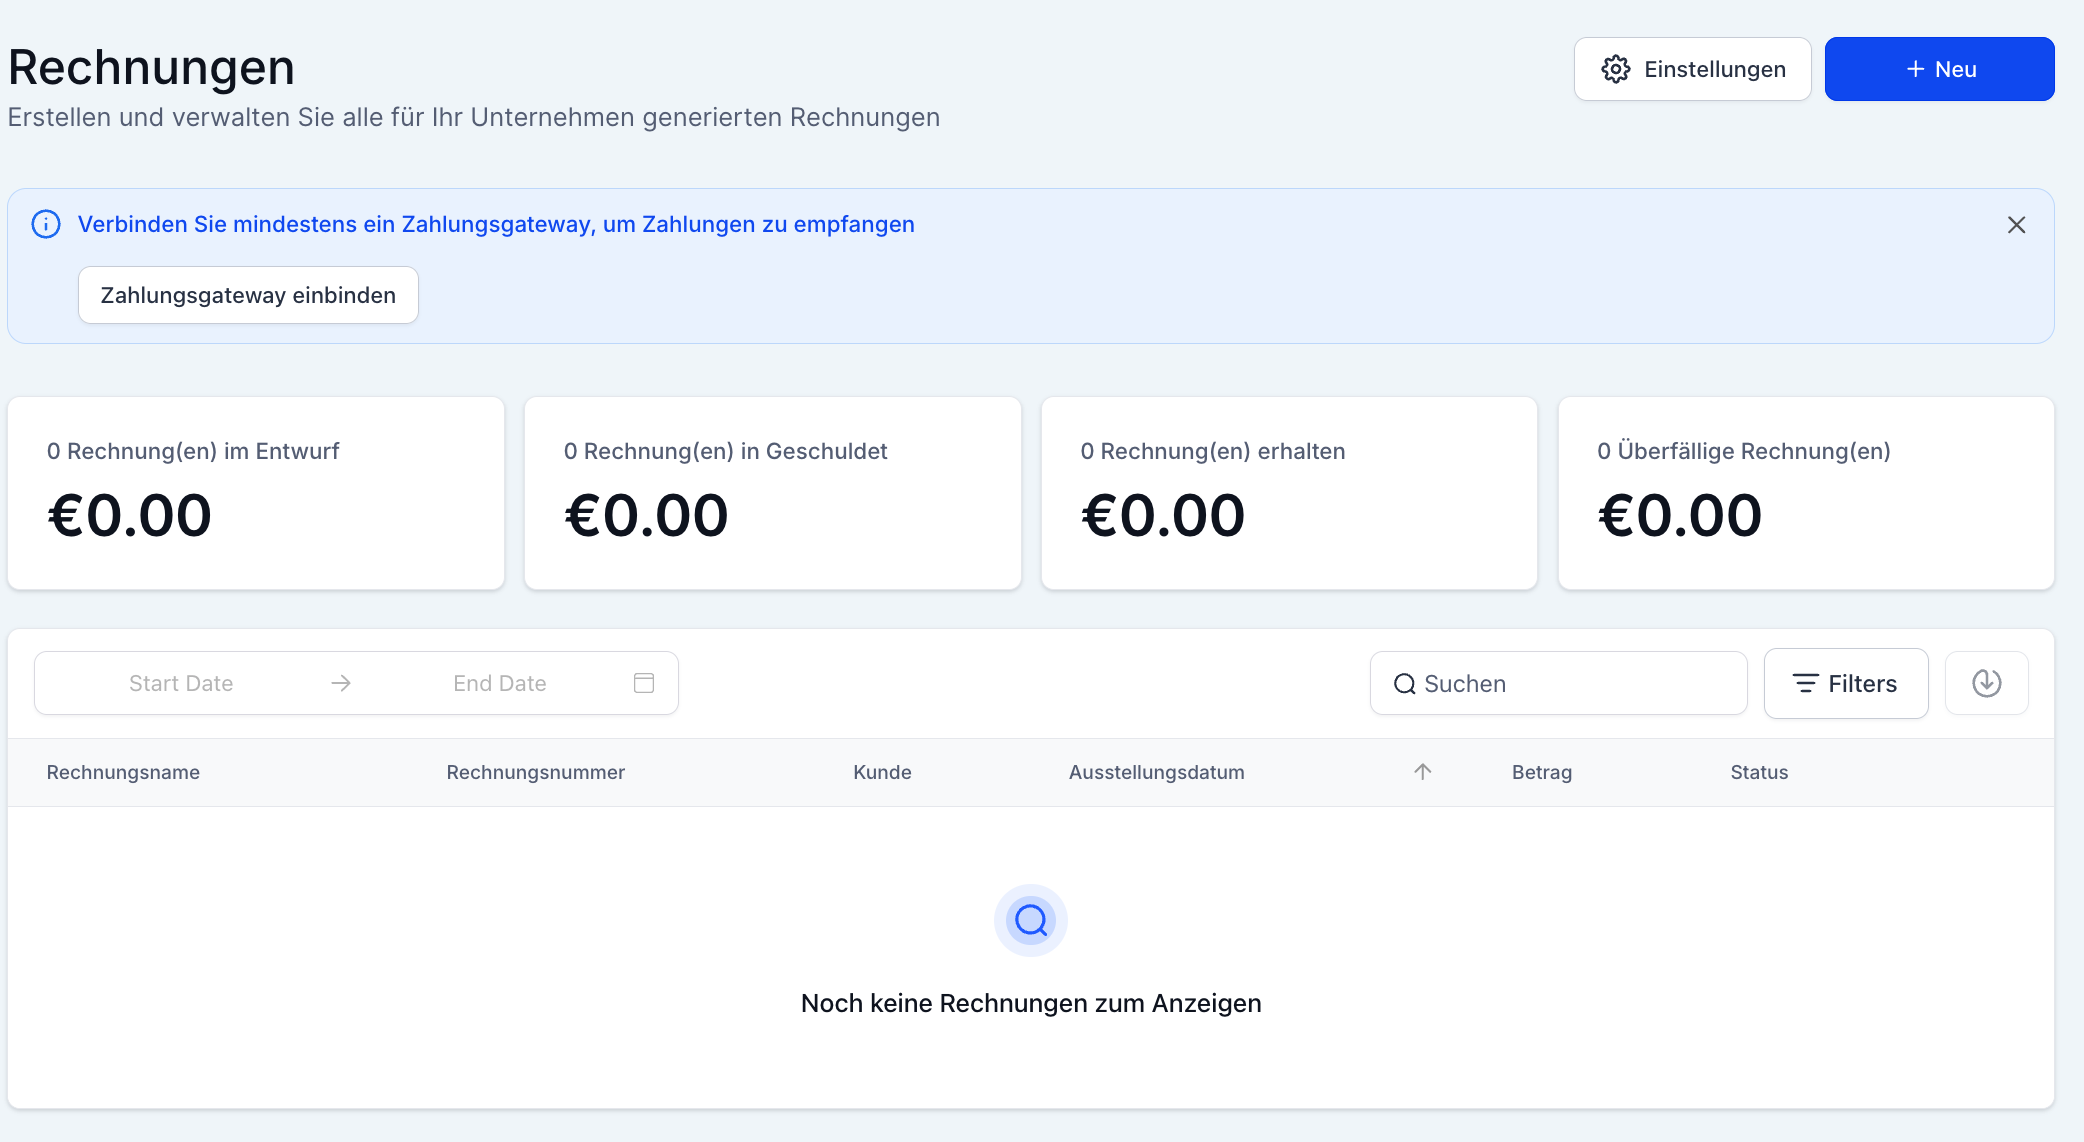Expand the Filters options panel
This screenshot has width=2084, height=1142.
[1846, 683]
